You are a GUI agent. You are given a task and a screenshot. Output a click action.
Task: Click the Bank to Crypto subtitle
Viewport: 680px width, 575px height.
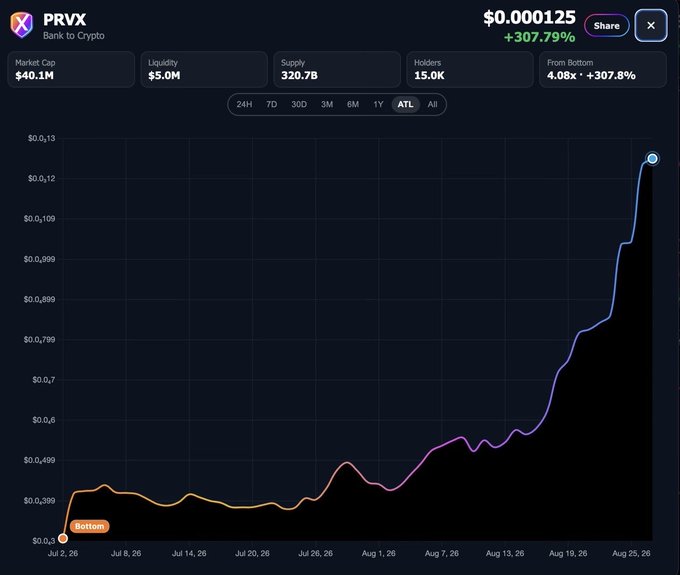coord(74,36)
